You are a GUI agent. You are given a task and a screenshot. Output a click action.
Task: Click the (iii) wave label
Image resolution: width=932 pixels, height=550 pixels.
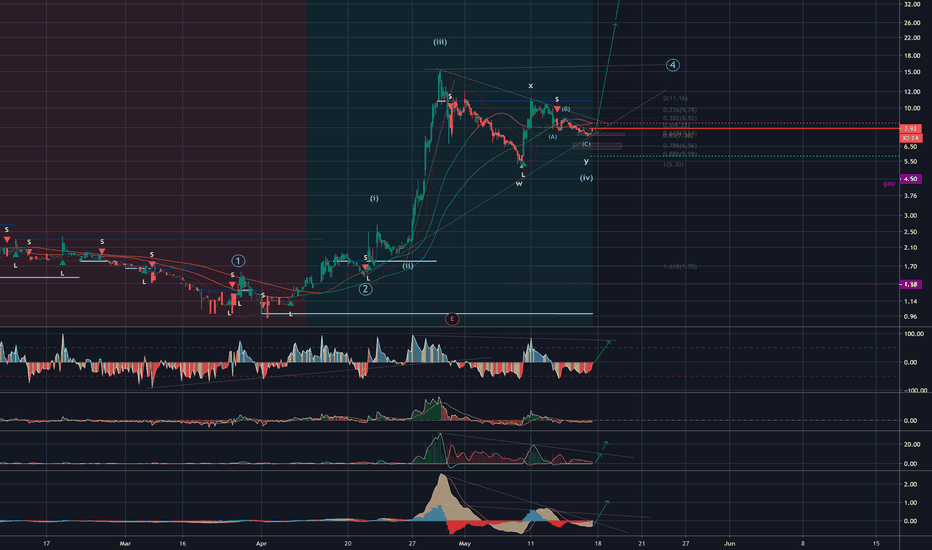click(x=440, y=42)
